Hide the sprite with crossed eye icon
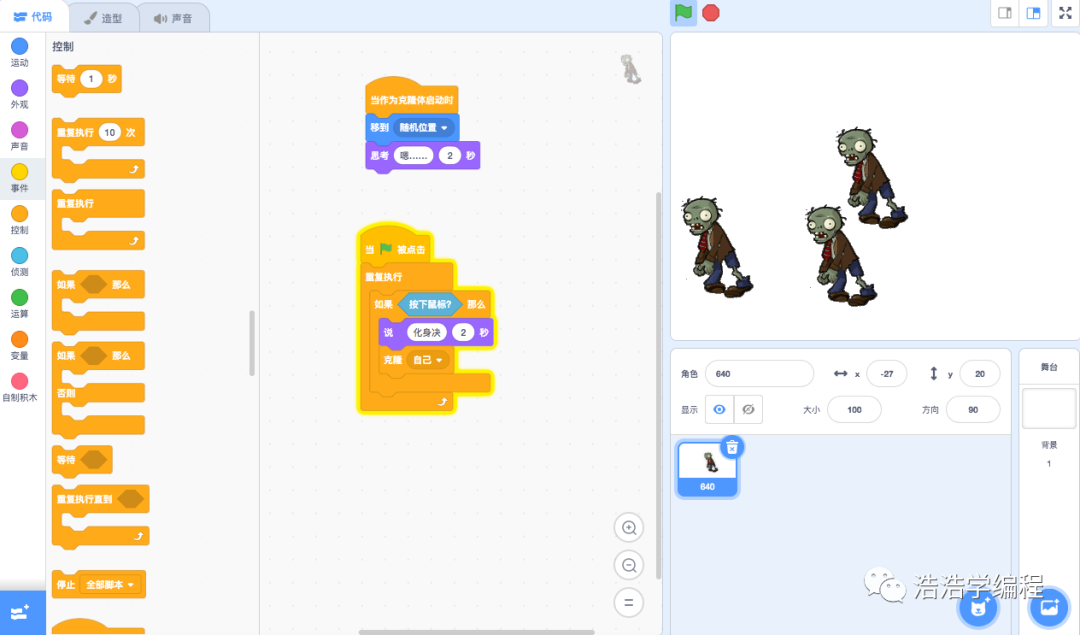 (748, 409)
